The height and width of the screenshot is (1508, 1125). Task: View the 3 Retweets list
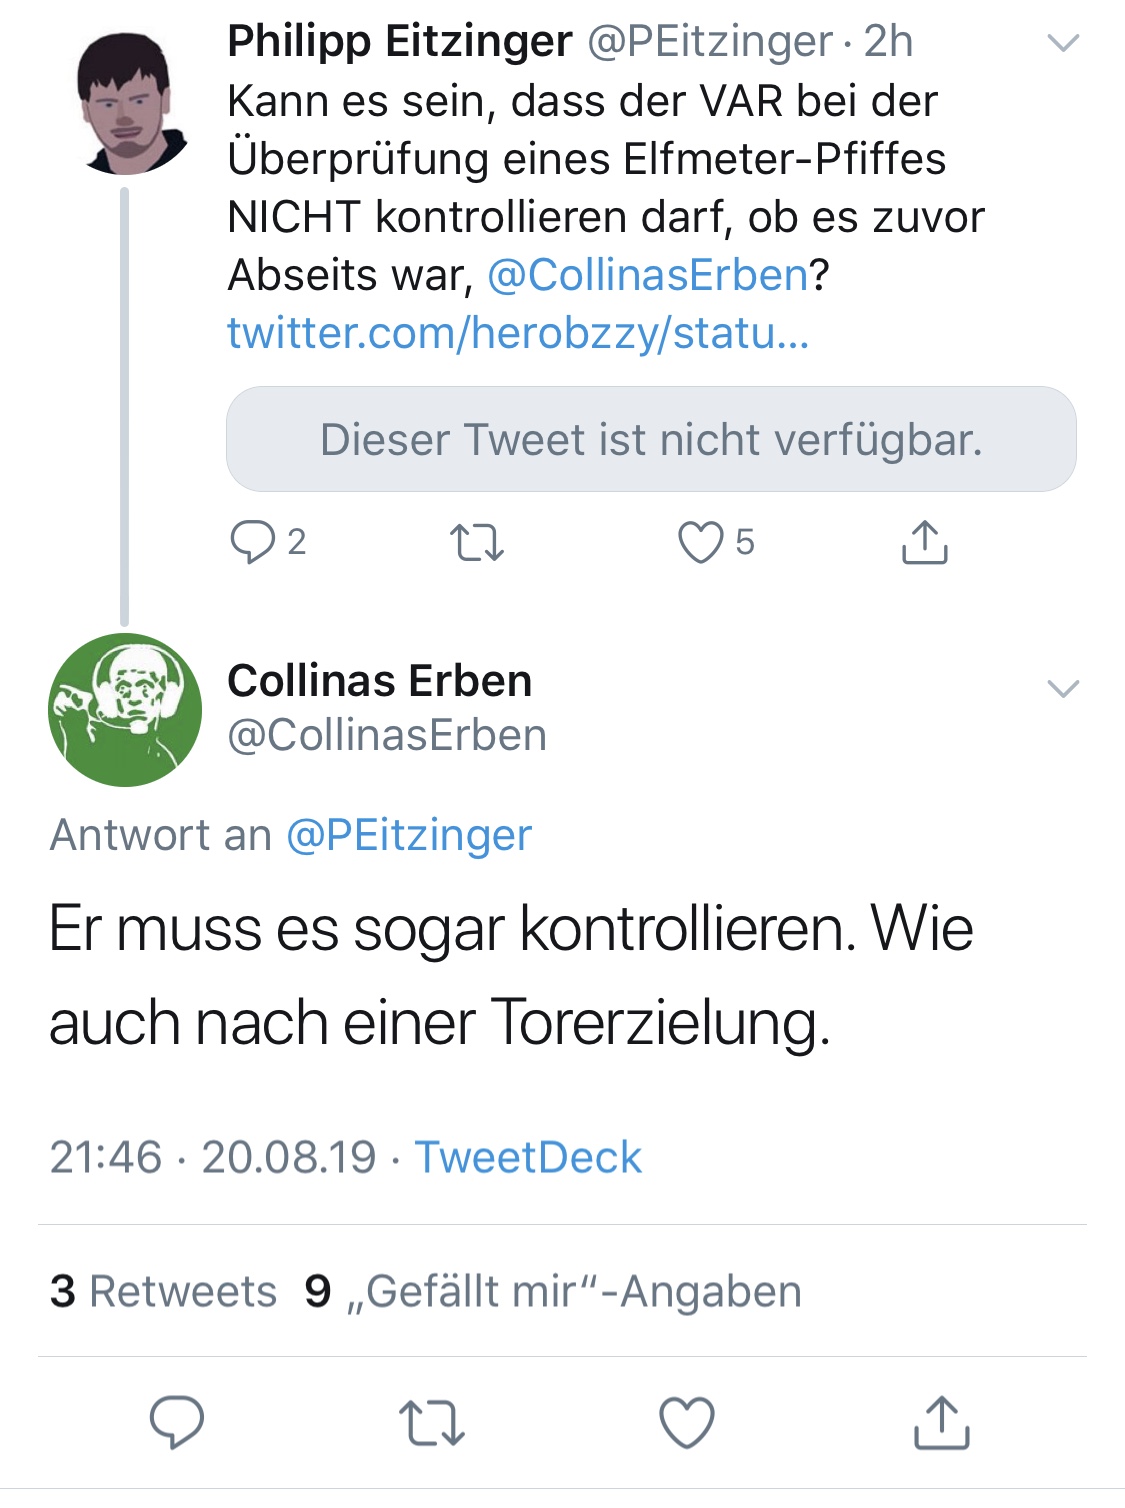pos(163,1291)
